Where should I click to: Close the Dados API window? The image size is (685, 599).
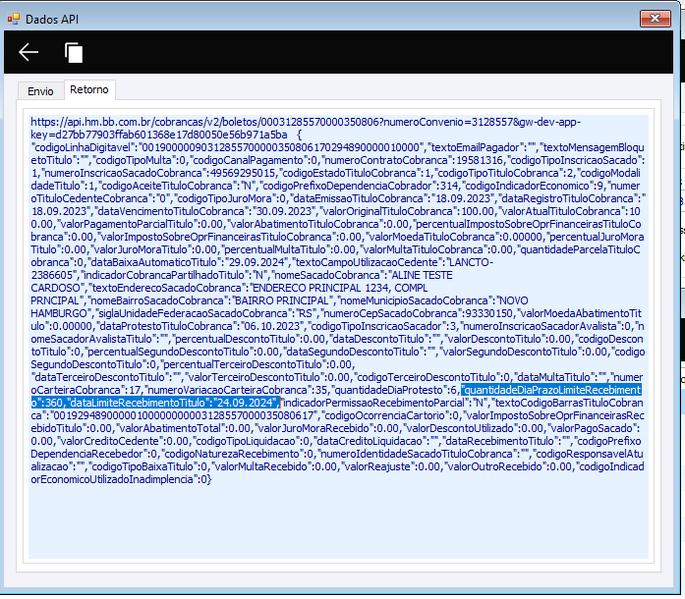click(x=655, y=18)
